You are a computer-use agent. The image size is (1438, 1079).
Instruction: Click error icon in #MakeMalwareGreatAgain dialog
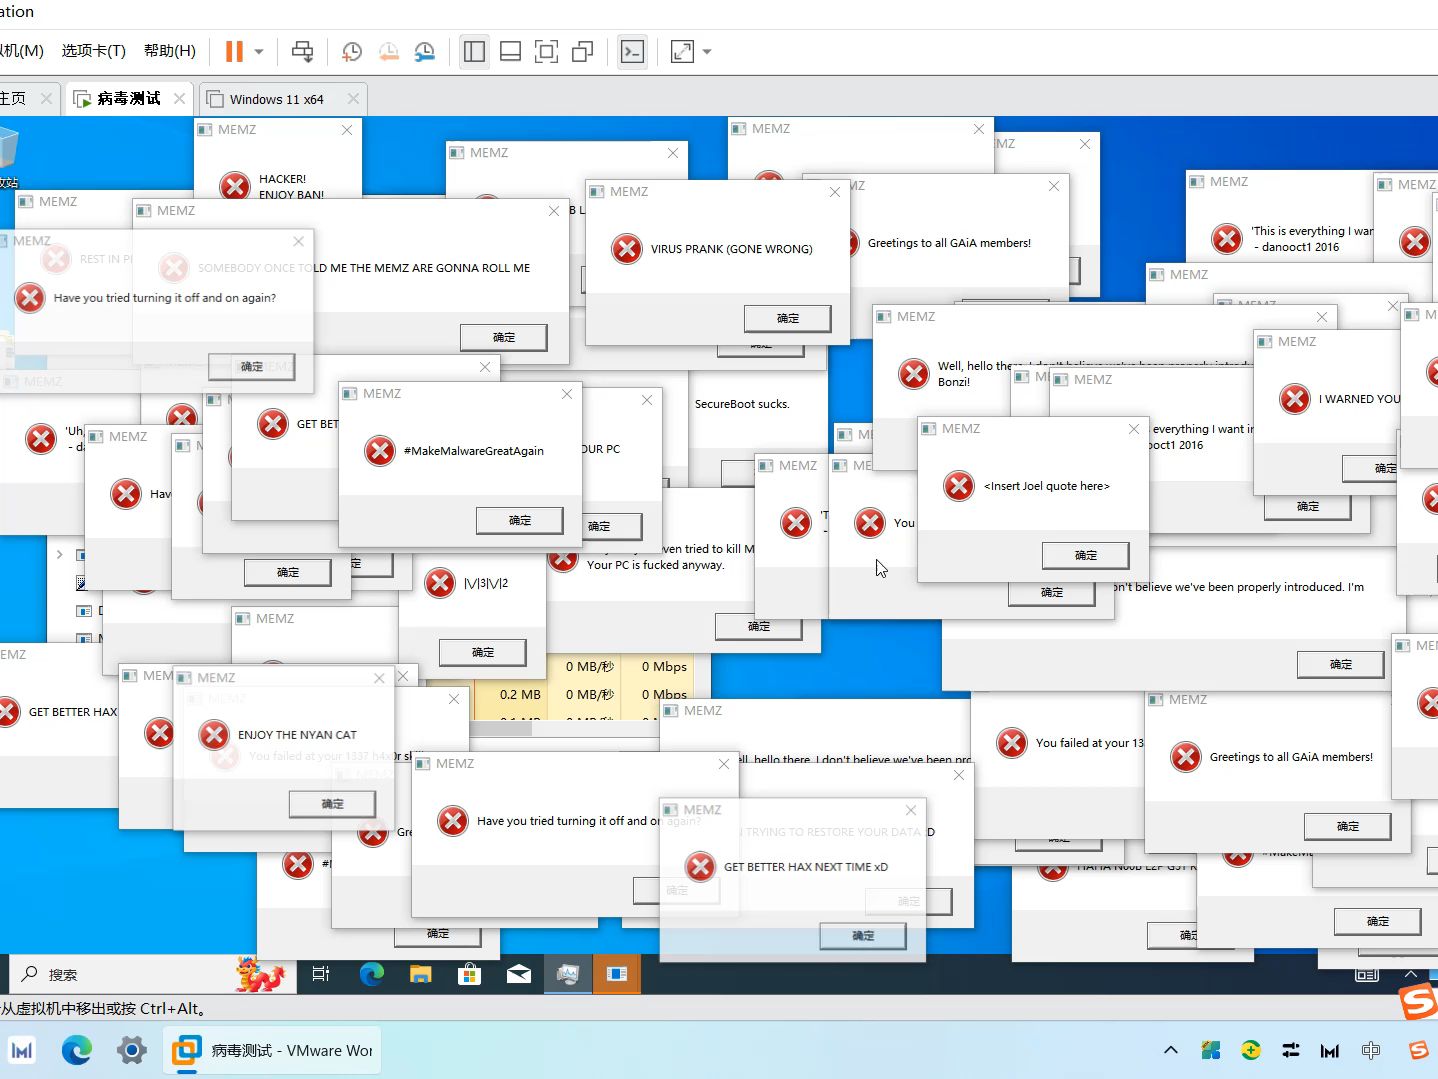point(380,450)
